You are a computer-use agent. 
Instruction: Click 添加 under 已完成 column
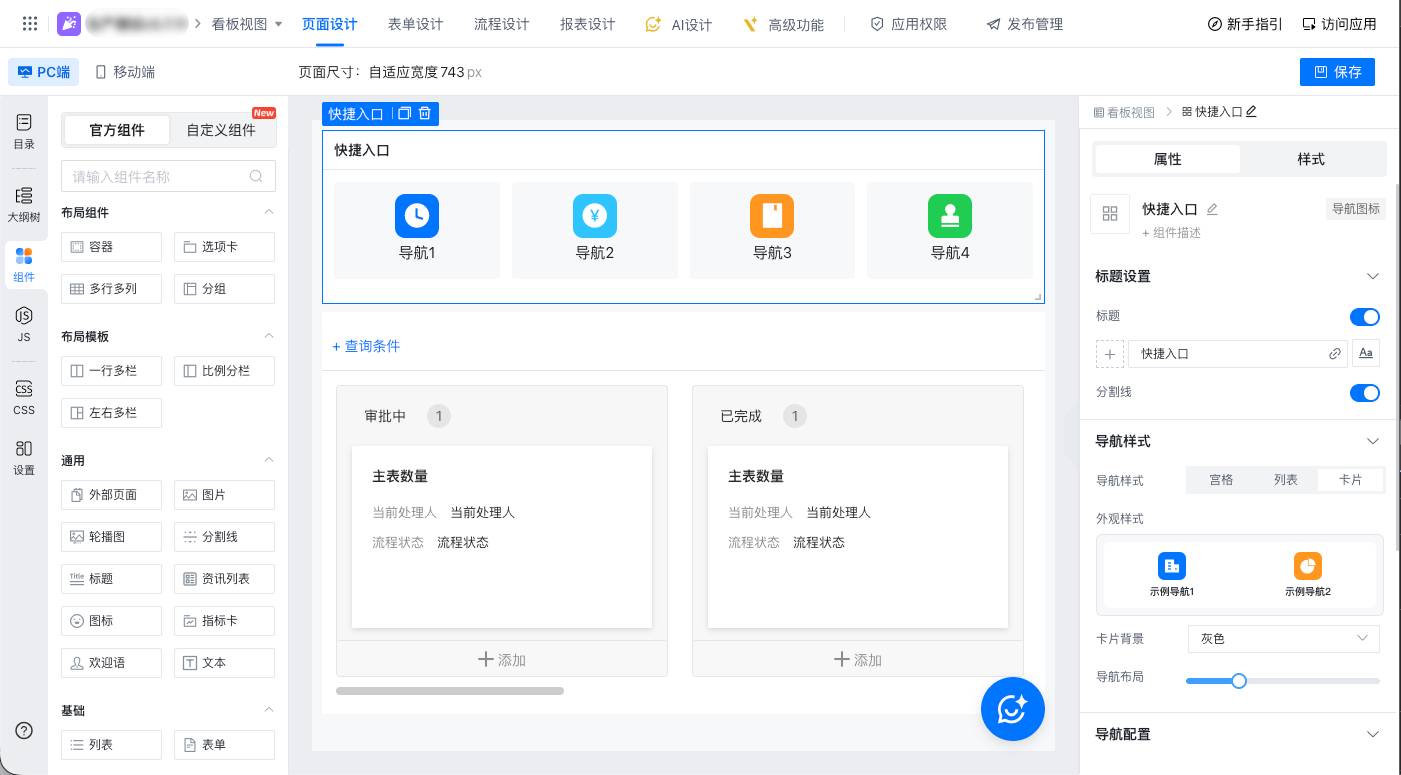point(858,659)
